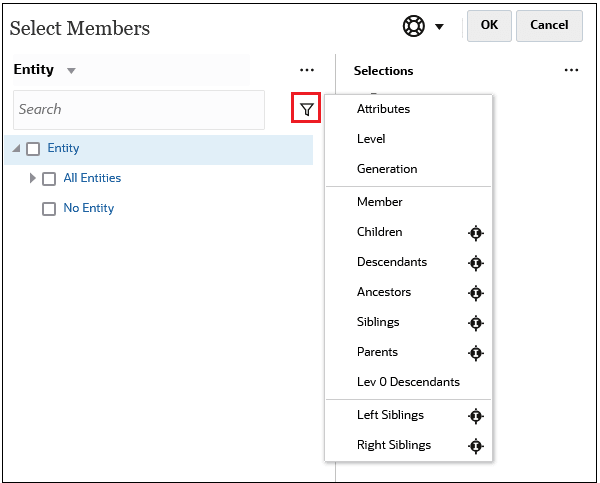Image resolution: width=600 pixels, height=483 pixels.
Task: Click inclusive icon next to Ancestors
Action: pyautogui.click(x=476, y=293)
